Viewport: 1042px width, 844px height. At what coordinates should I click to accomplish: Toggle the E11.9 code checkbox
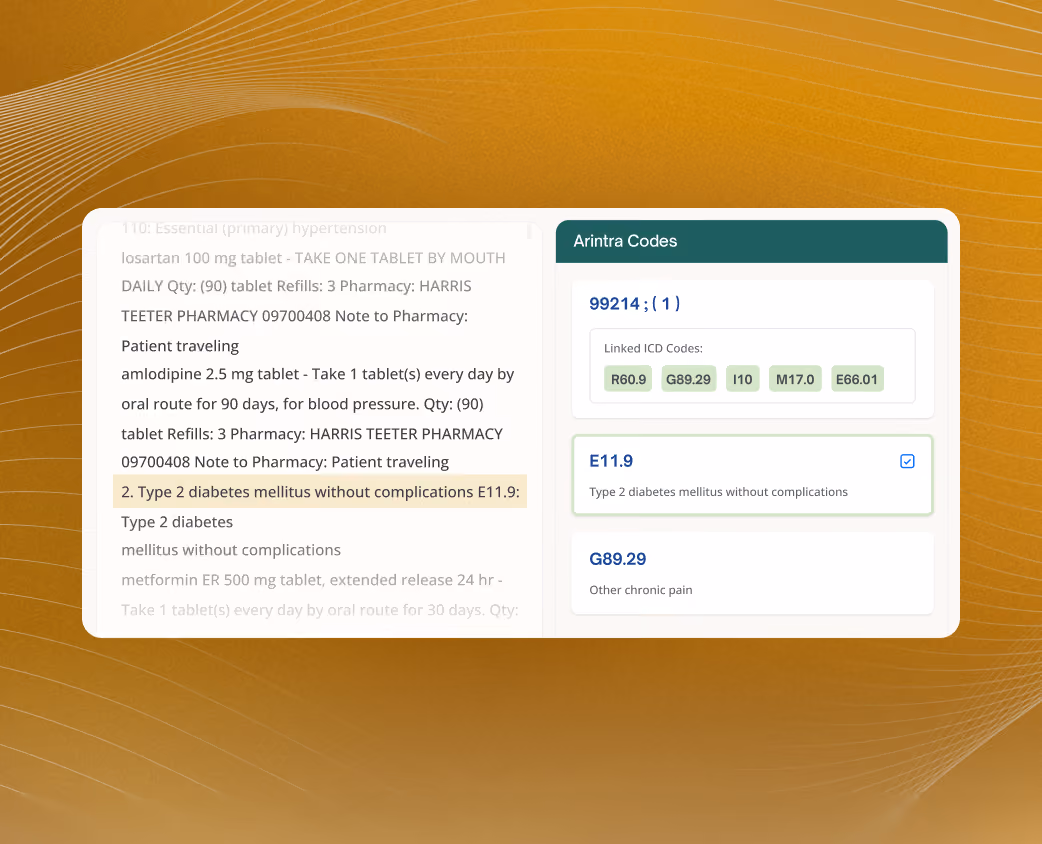(907, 461)
